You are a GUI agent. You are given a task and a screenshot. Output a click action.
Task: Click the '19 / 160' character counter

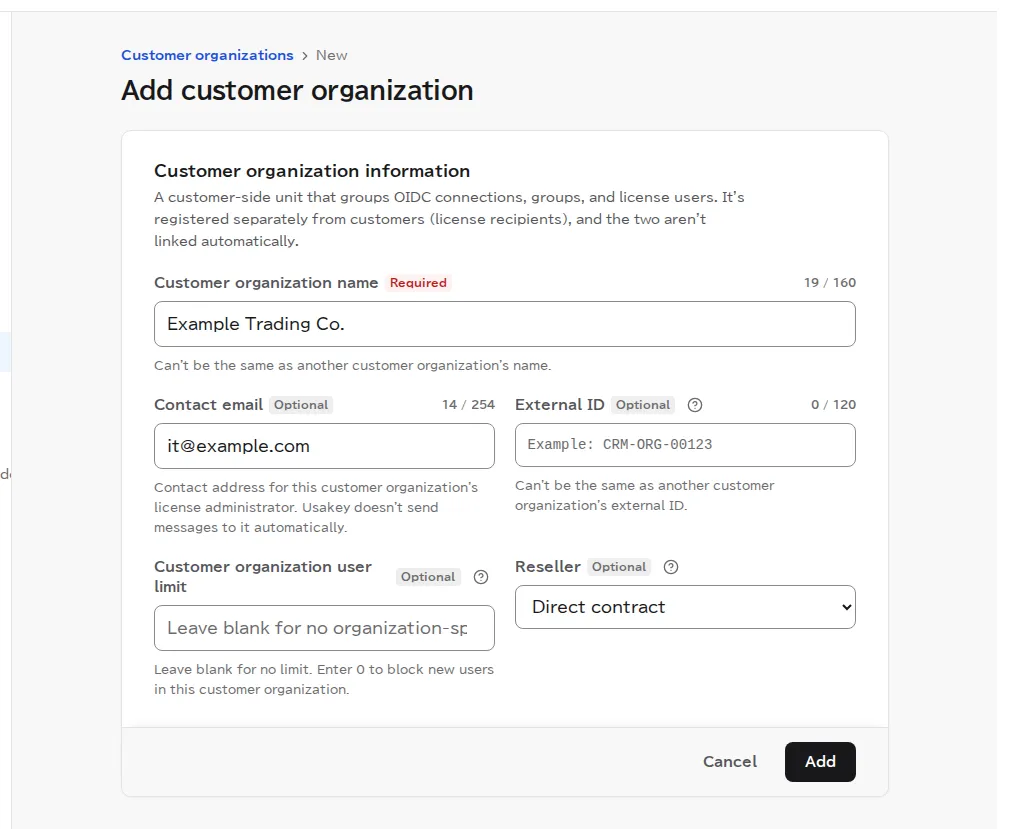pos(829,283)
